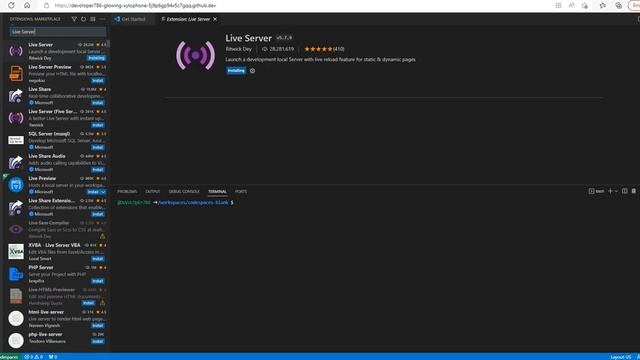The height and width of the screenshot is (360, 640).
Task: Install the Live Server Preview extension
Action: [98, 80]
